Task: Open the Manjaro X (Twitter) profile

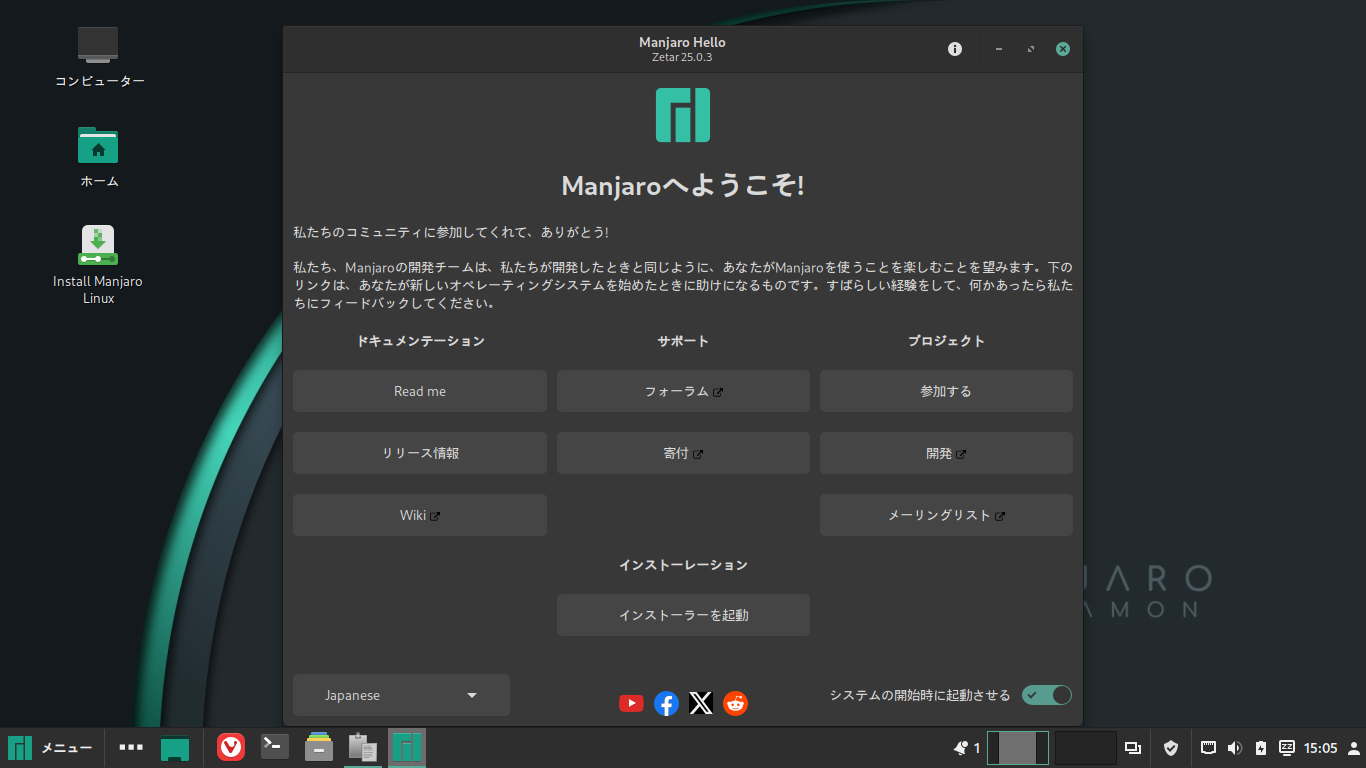Action: [x=701, y=703]
